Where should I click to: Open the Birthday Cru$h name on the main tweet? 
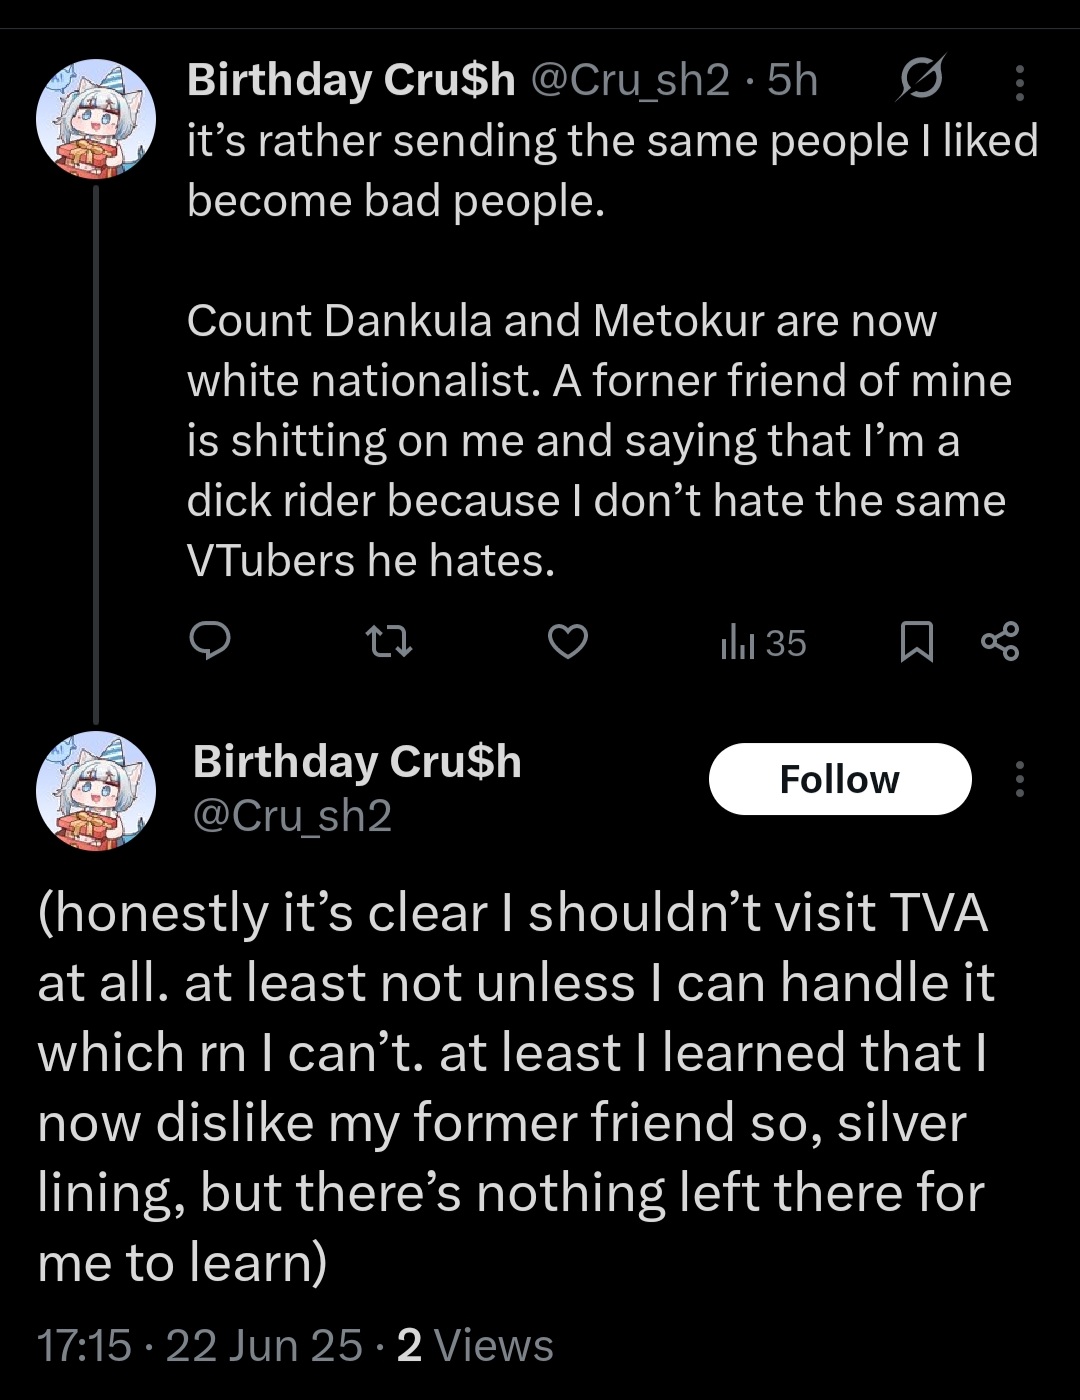tap(357, 762)
